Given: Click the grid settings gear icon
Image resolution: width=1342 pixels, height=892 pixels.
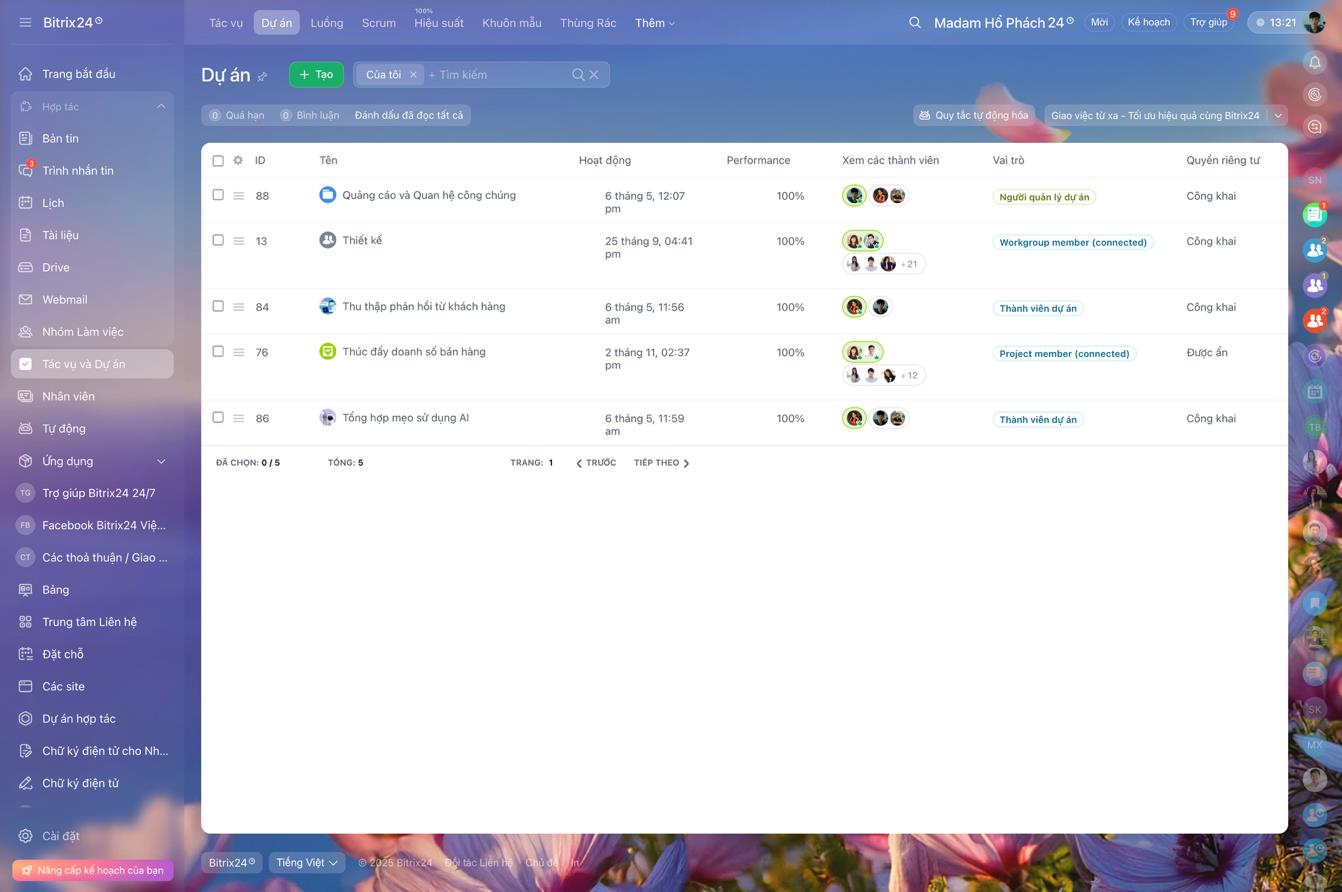Looking at the screenshot, I should click(x=238, y=160).
